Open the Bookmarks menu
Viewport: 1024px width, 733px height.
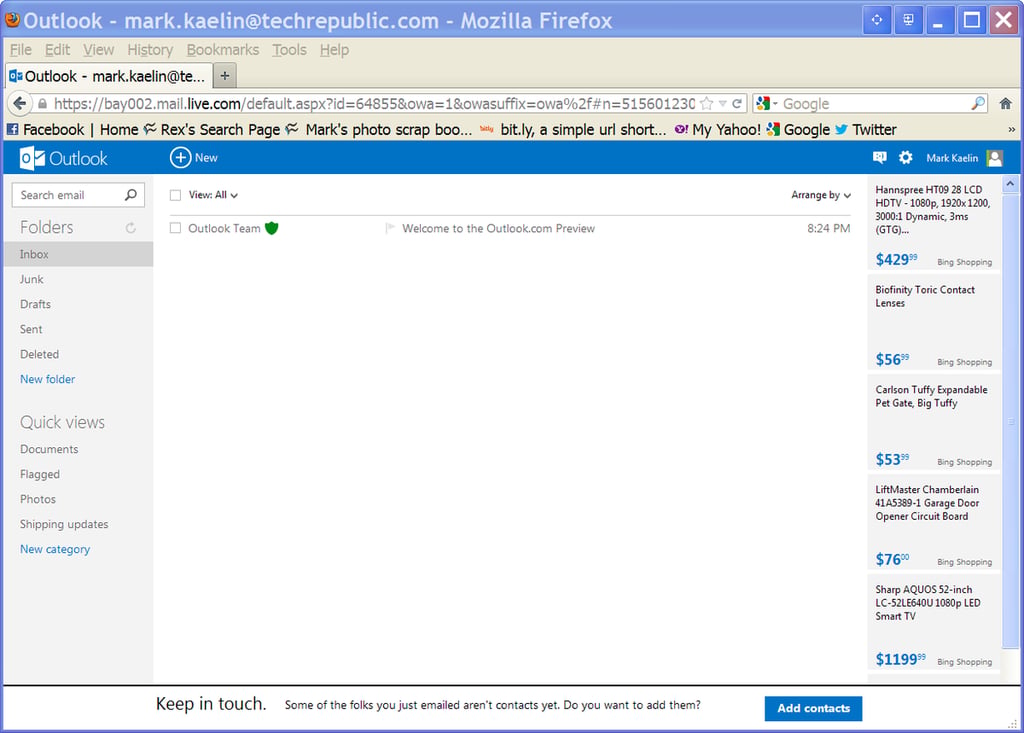(x=223, y=50)
